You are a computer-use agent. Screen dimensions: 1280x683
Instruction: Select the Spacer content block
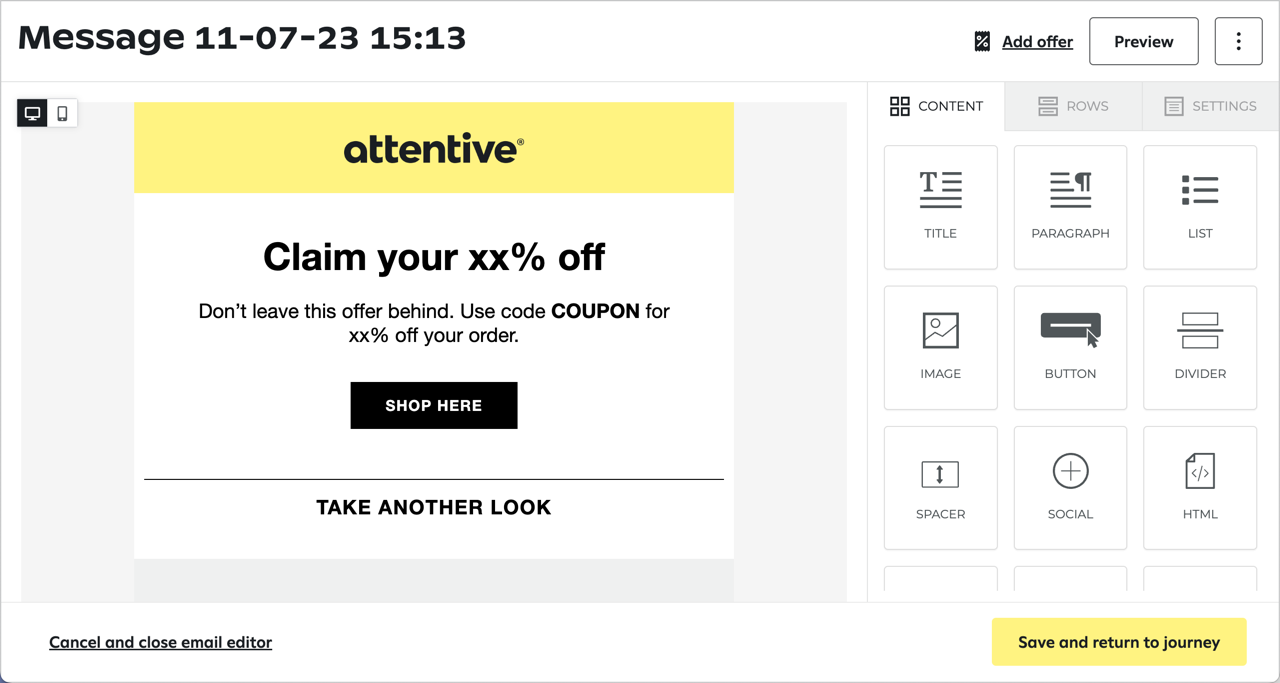click(940, 487)
